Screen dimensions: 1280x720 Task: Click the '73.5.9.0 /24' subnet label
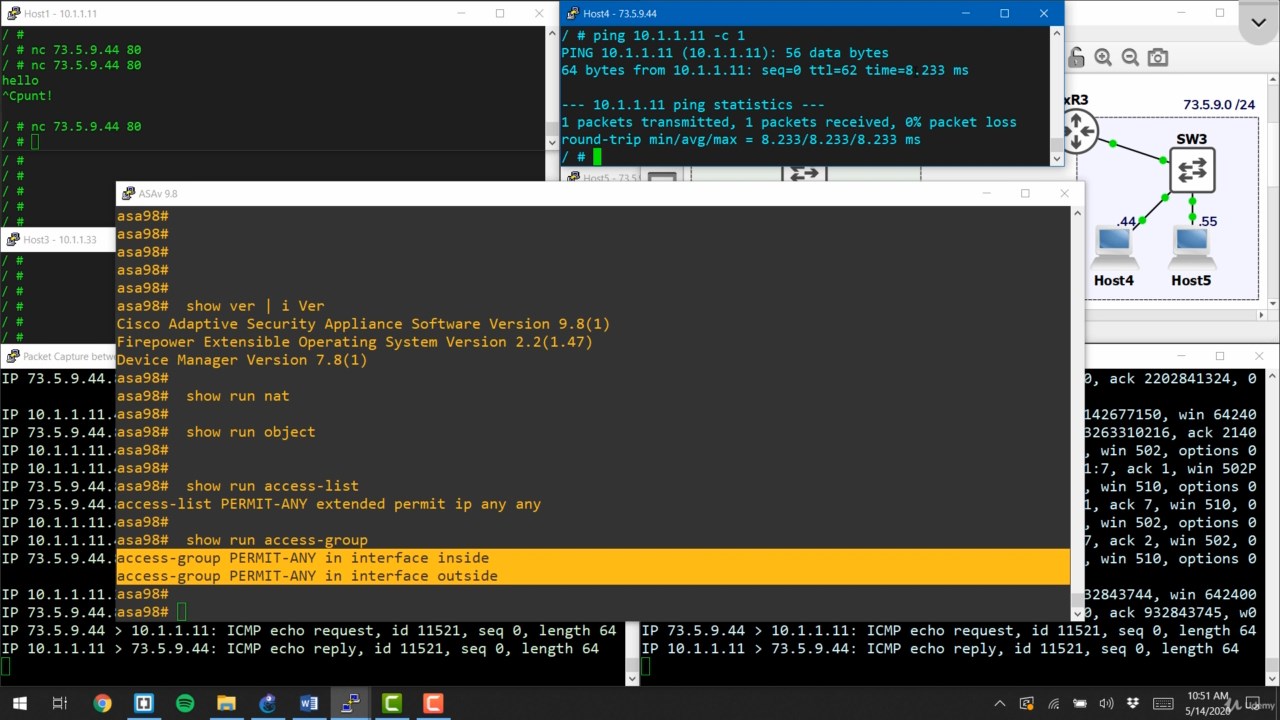(x=1219, y=104)
